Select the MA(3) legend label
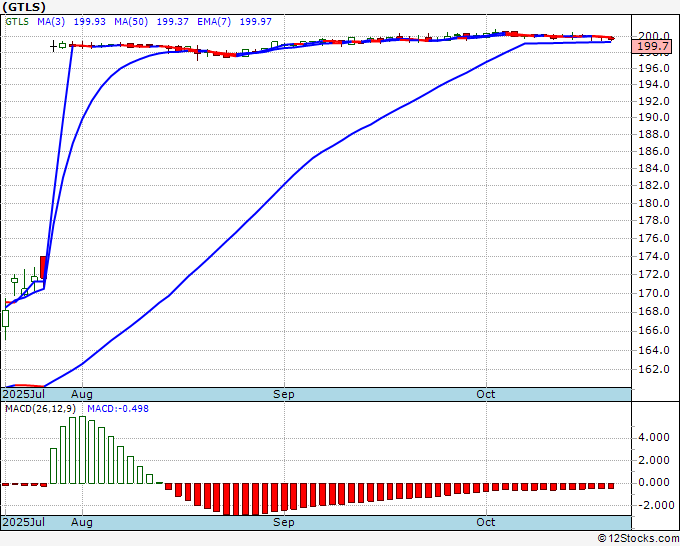Viewport: 680px width, 546px height. click(51, 22)
